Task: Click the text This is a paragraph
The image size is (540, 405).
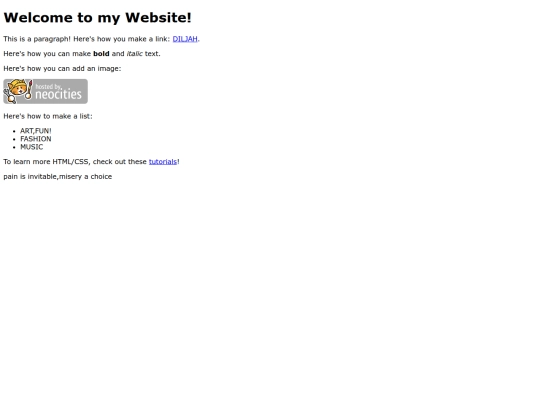Action: (37, 39)
